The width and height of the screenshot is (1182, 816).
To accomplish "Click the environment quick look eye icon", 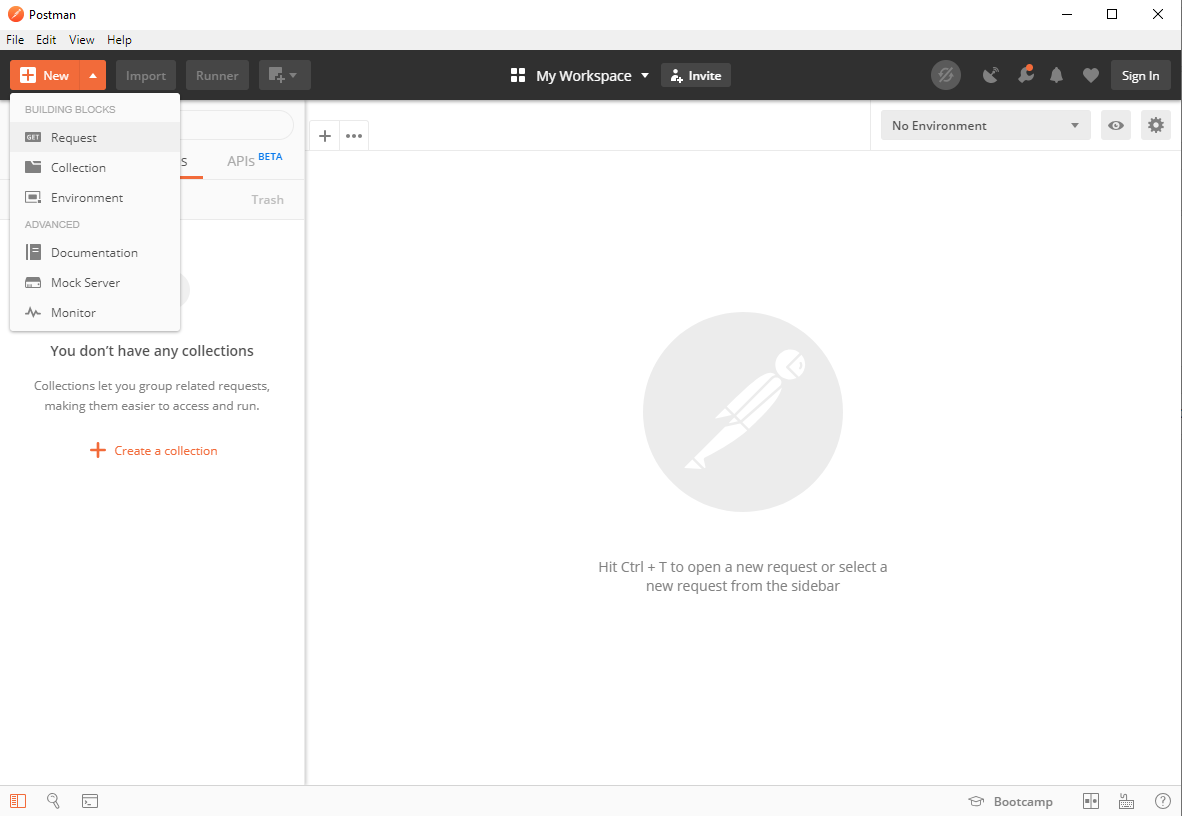I will 1116,125.
